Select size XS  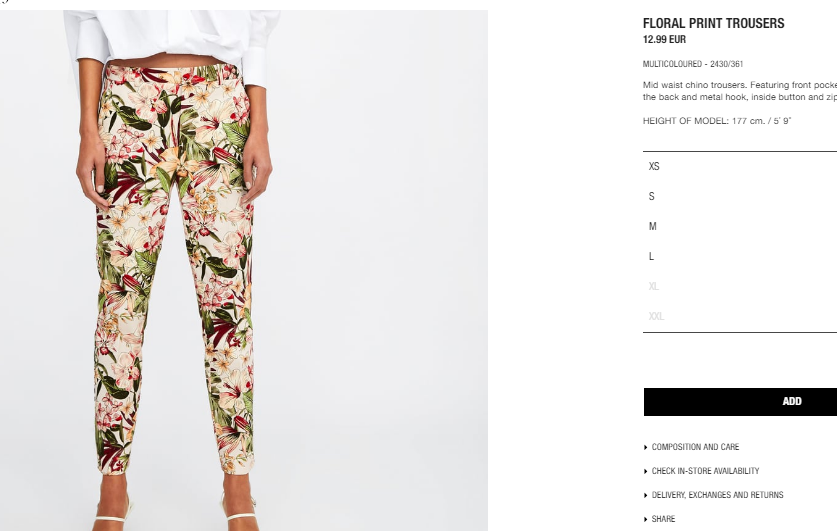740,167
